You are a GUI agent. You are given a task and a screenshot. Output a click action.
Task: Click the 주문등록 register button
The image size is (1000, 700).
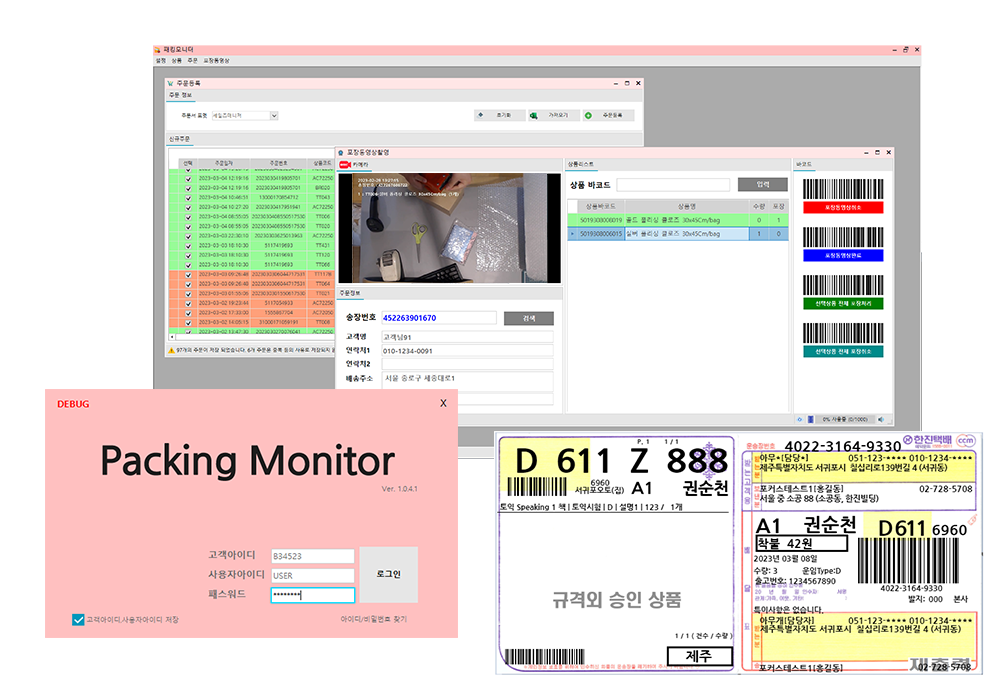point(608,115)
